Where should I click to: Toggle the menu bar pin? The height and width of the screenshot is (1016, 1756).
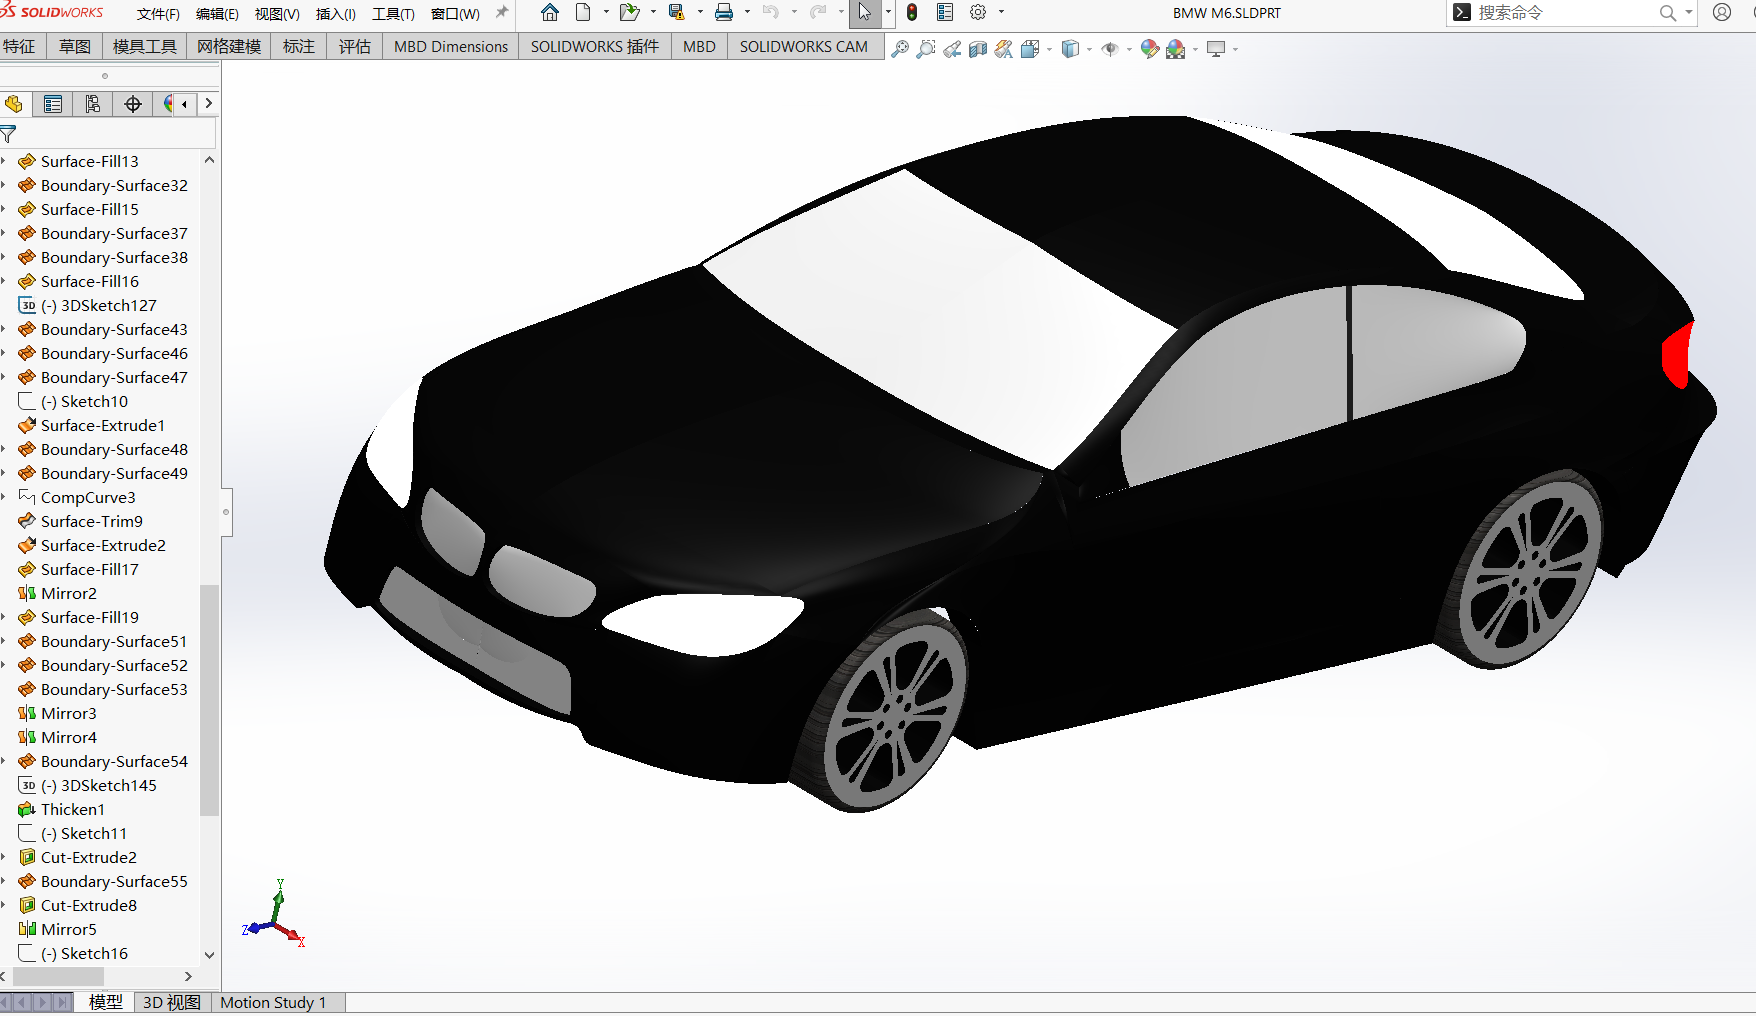[x=502, y=13]
